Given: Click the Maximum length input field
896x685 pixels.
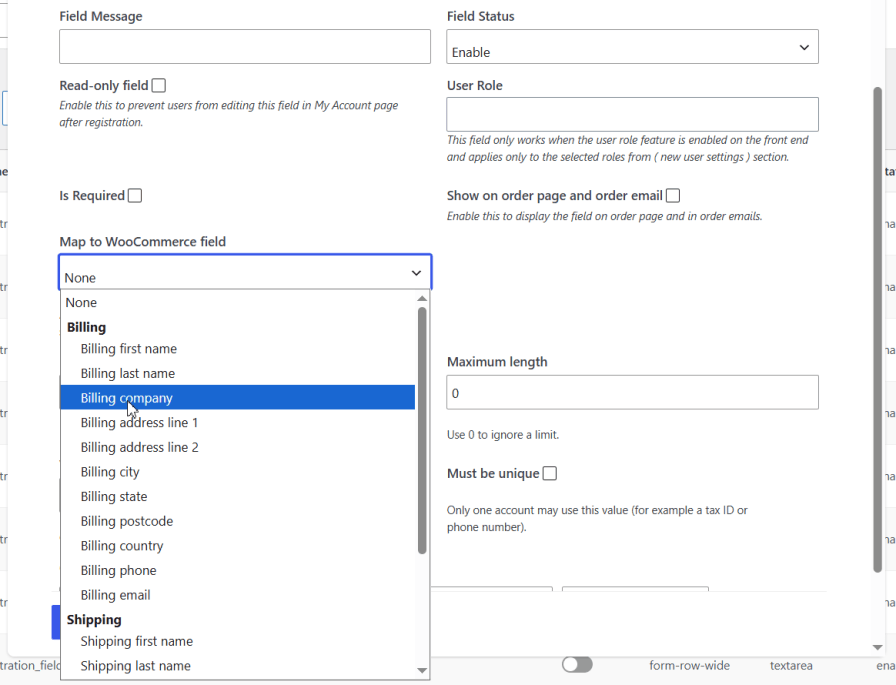Looking at the screenshot, I should click(x=633, y=392).
